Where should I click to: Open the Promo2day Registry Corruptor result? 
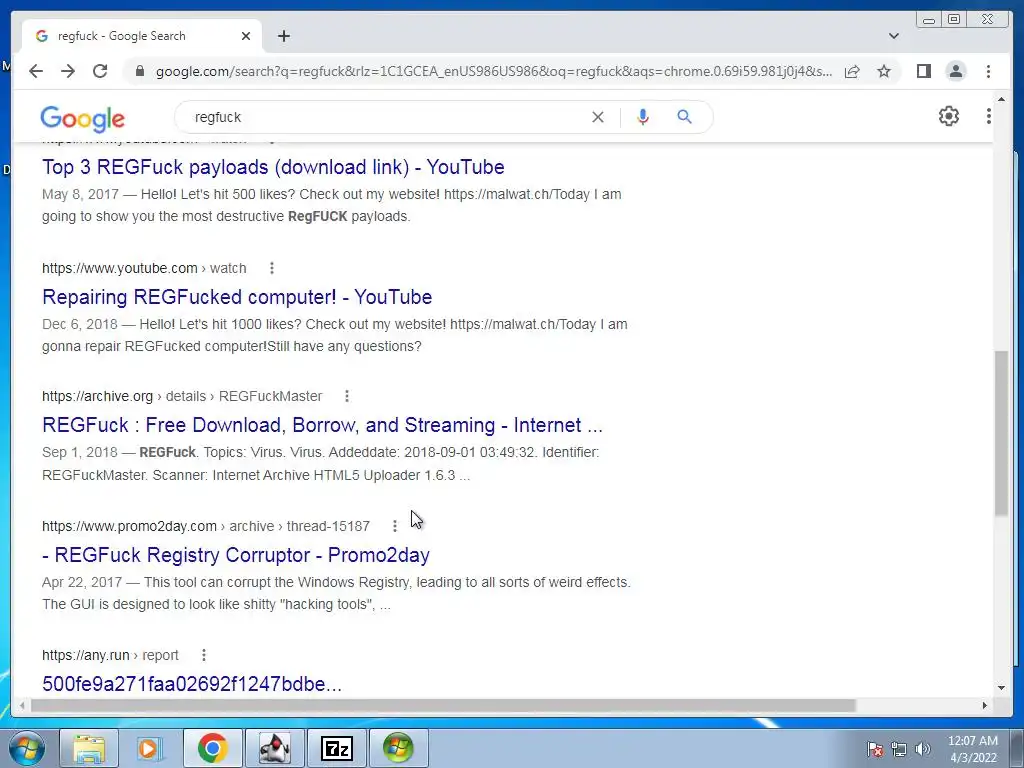[236, 555]
